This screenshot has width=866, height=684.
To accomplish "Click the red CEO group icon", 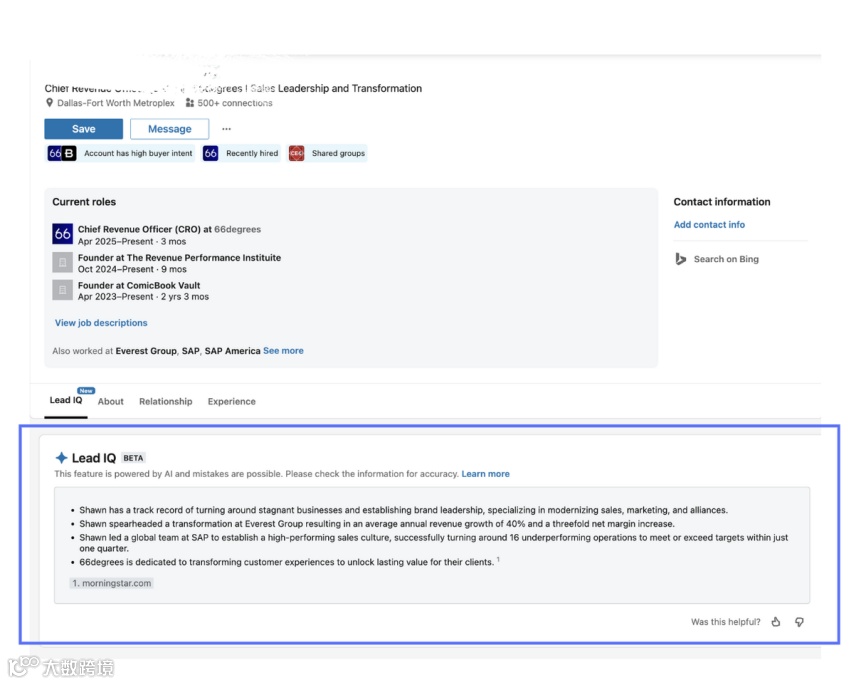I will (x=297, y=153).
